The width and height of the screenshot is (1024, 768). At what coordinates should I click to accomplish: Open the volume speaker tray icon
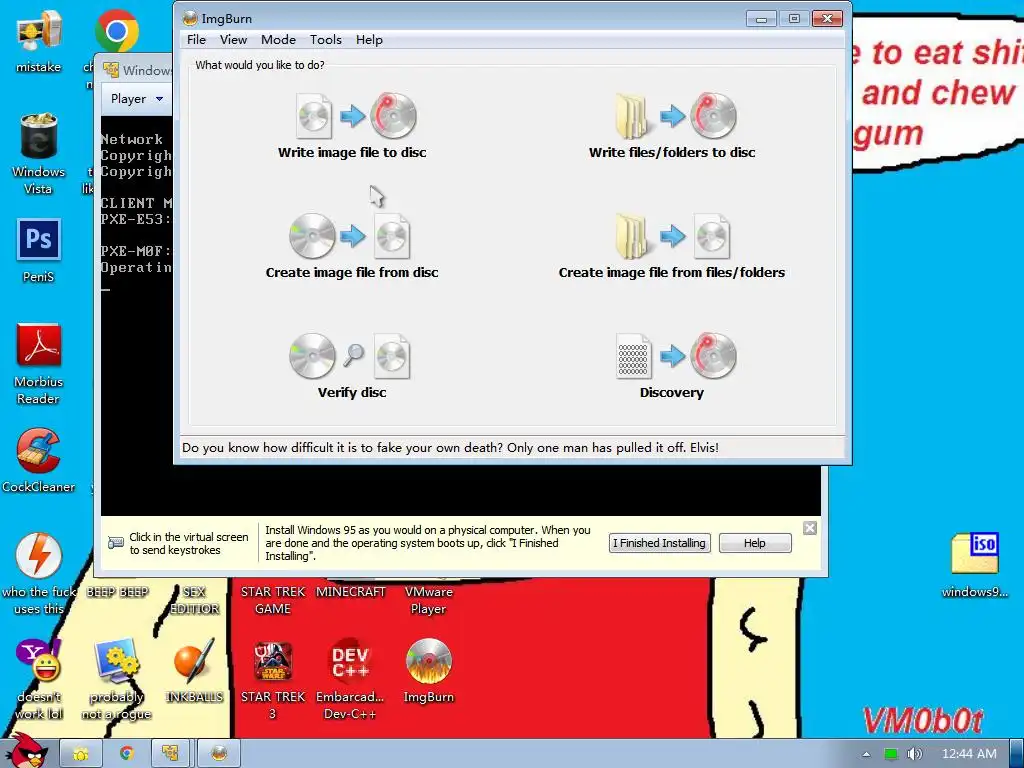pyautogui.click(x=914, y=754)
